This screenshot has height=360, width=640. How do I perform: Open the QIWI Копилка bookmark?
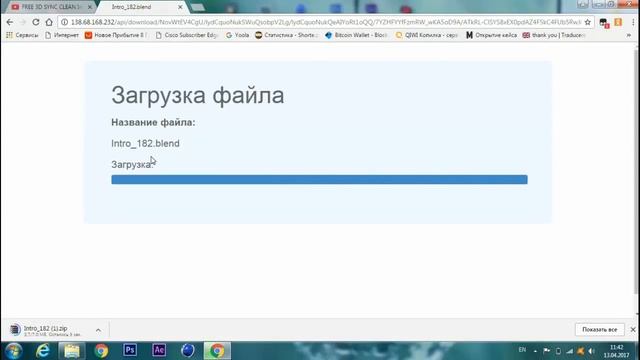click(427, 35)
